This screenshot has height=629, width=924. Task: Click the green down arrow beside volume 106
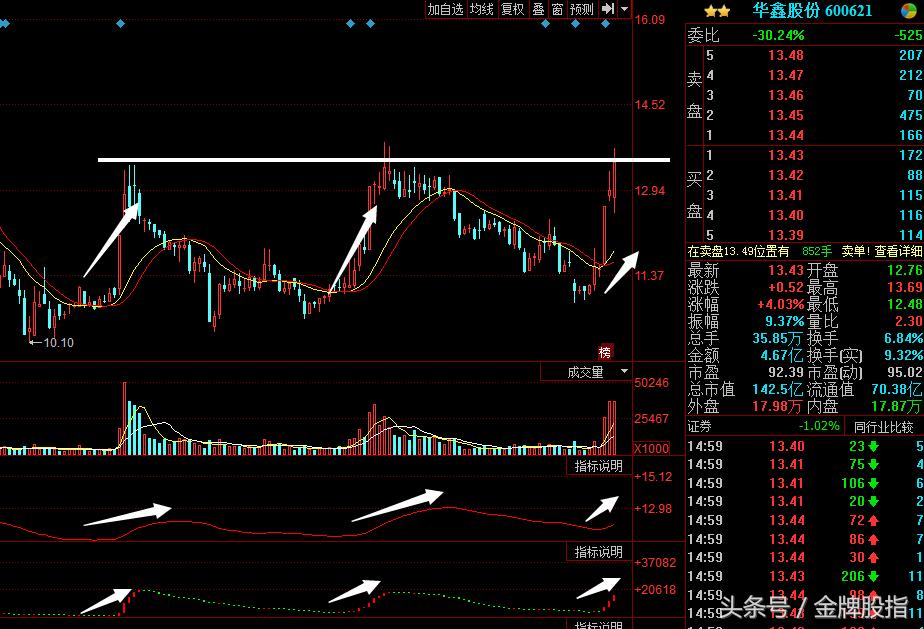[873, 483]
